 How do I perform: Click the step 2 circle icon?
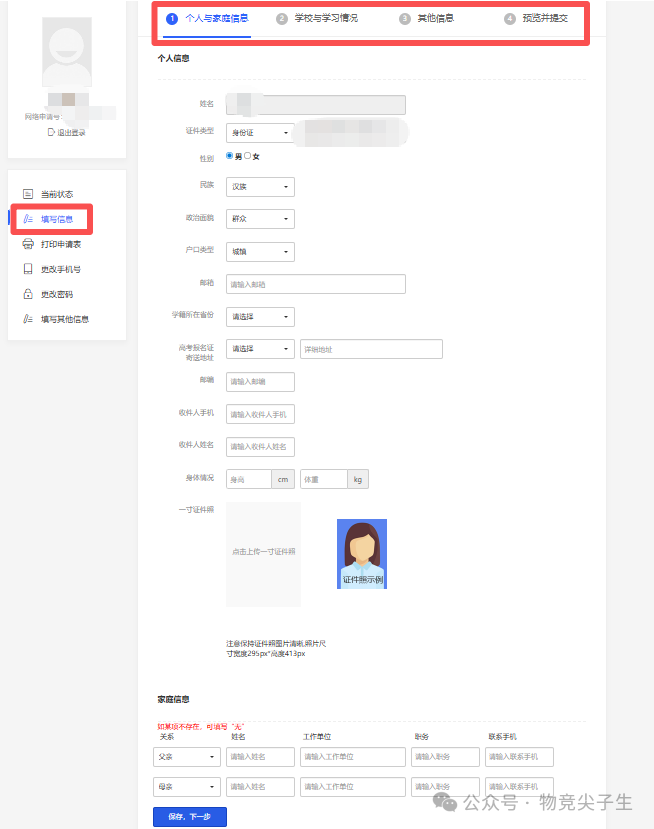coord(282,18)
